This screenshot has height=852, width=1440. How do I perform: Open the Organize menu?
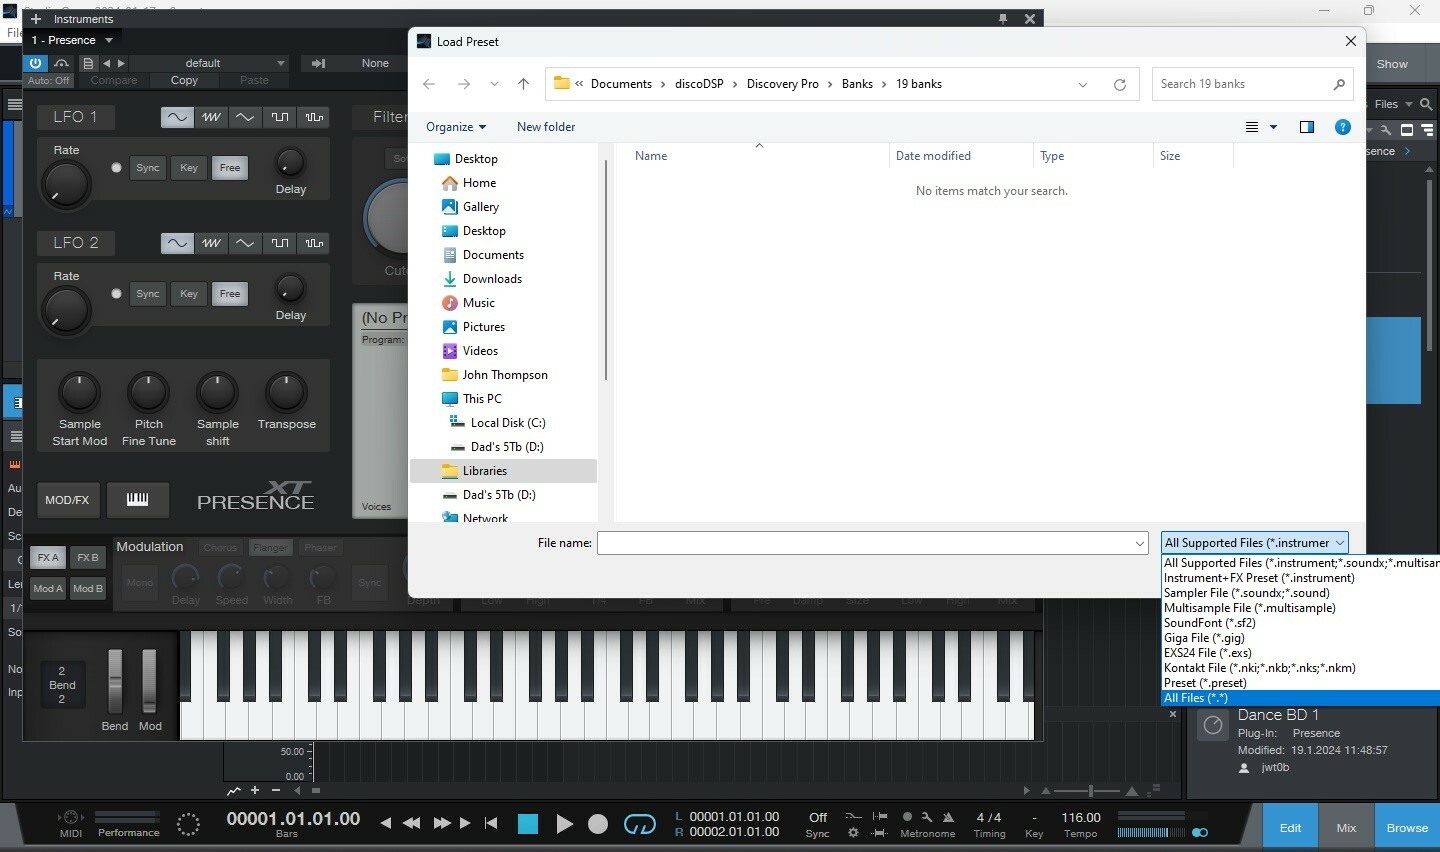(x=456, y=127)
